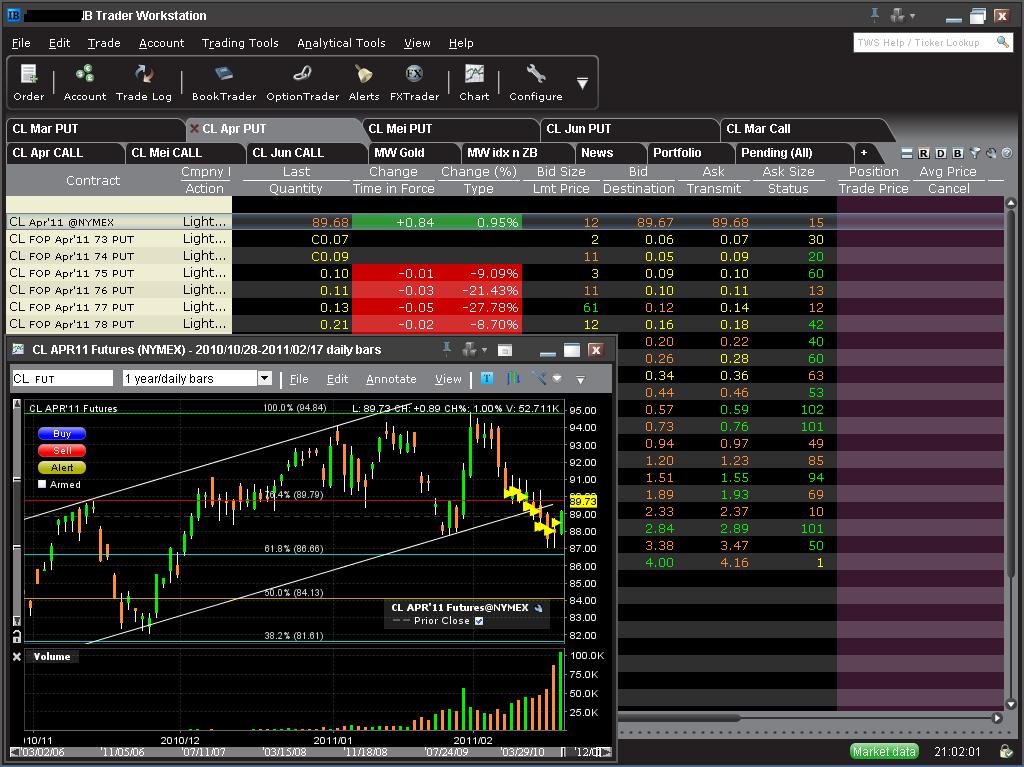Click the chart lock icon at left edge
This screenshot has width=1024, height=767.
17,636
